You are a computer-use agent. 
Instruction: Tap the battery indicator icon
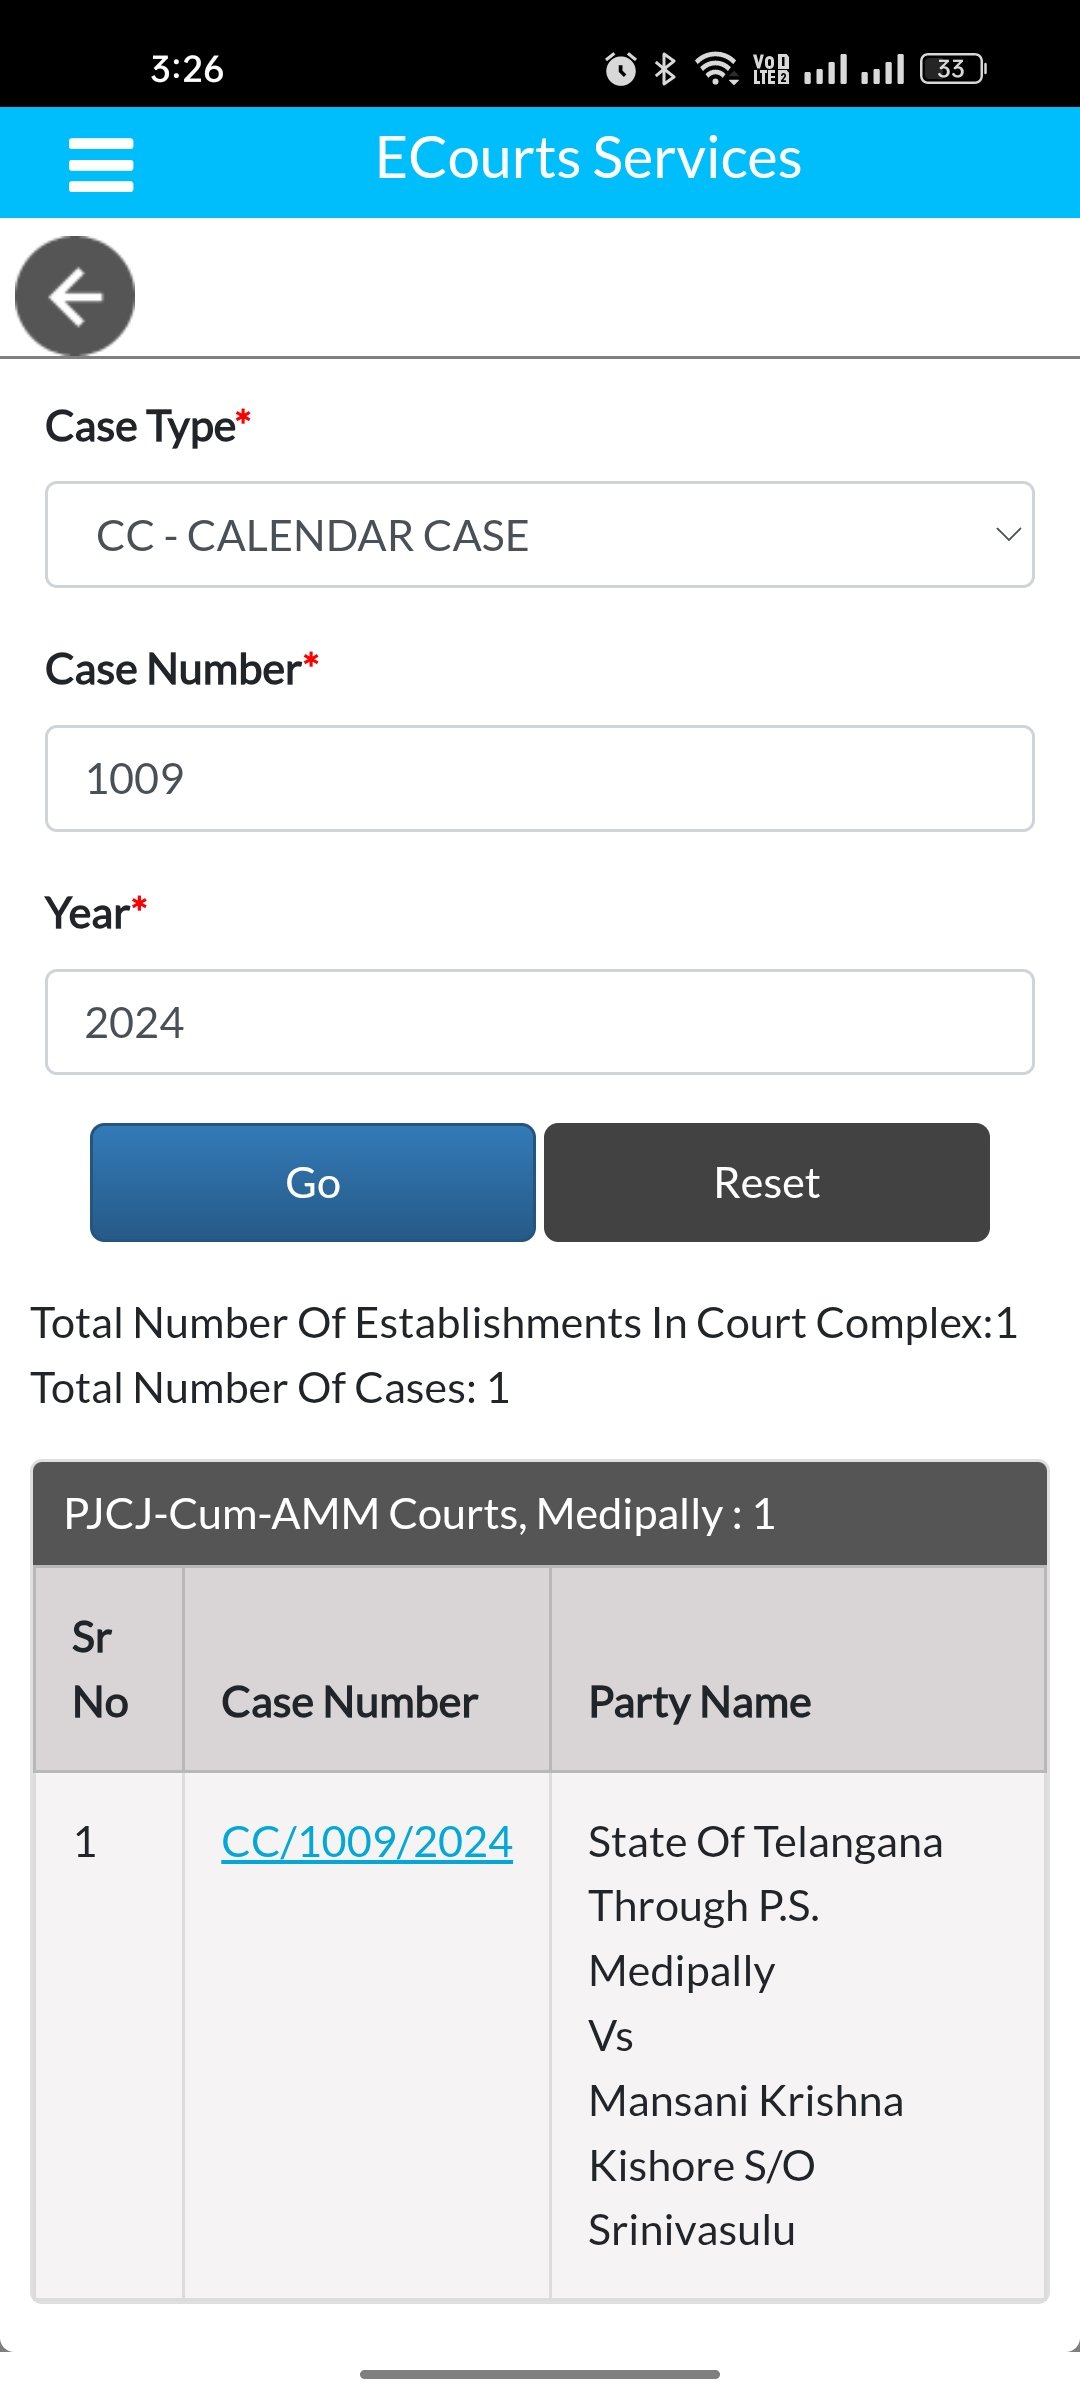click(953, 69)
